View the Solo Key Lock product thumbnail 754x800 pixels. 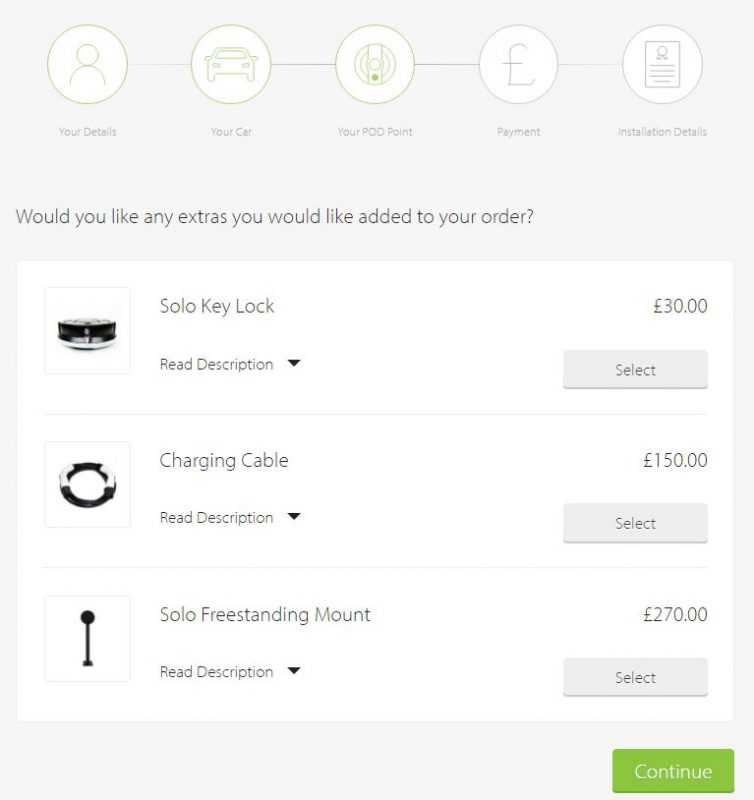(87, 330)
